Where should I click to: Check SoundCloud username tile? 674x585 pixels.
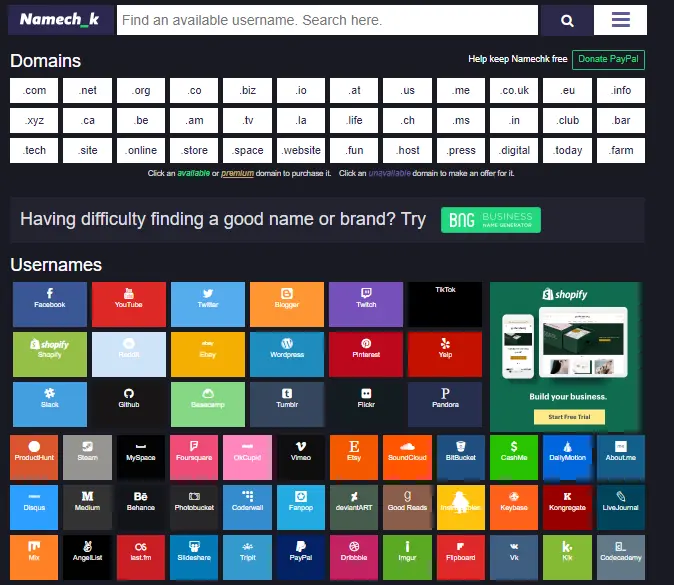pyautogui.click(x=407, y=457)
